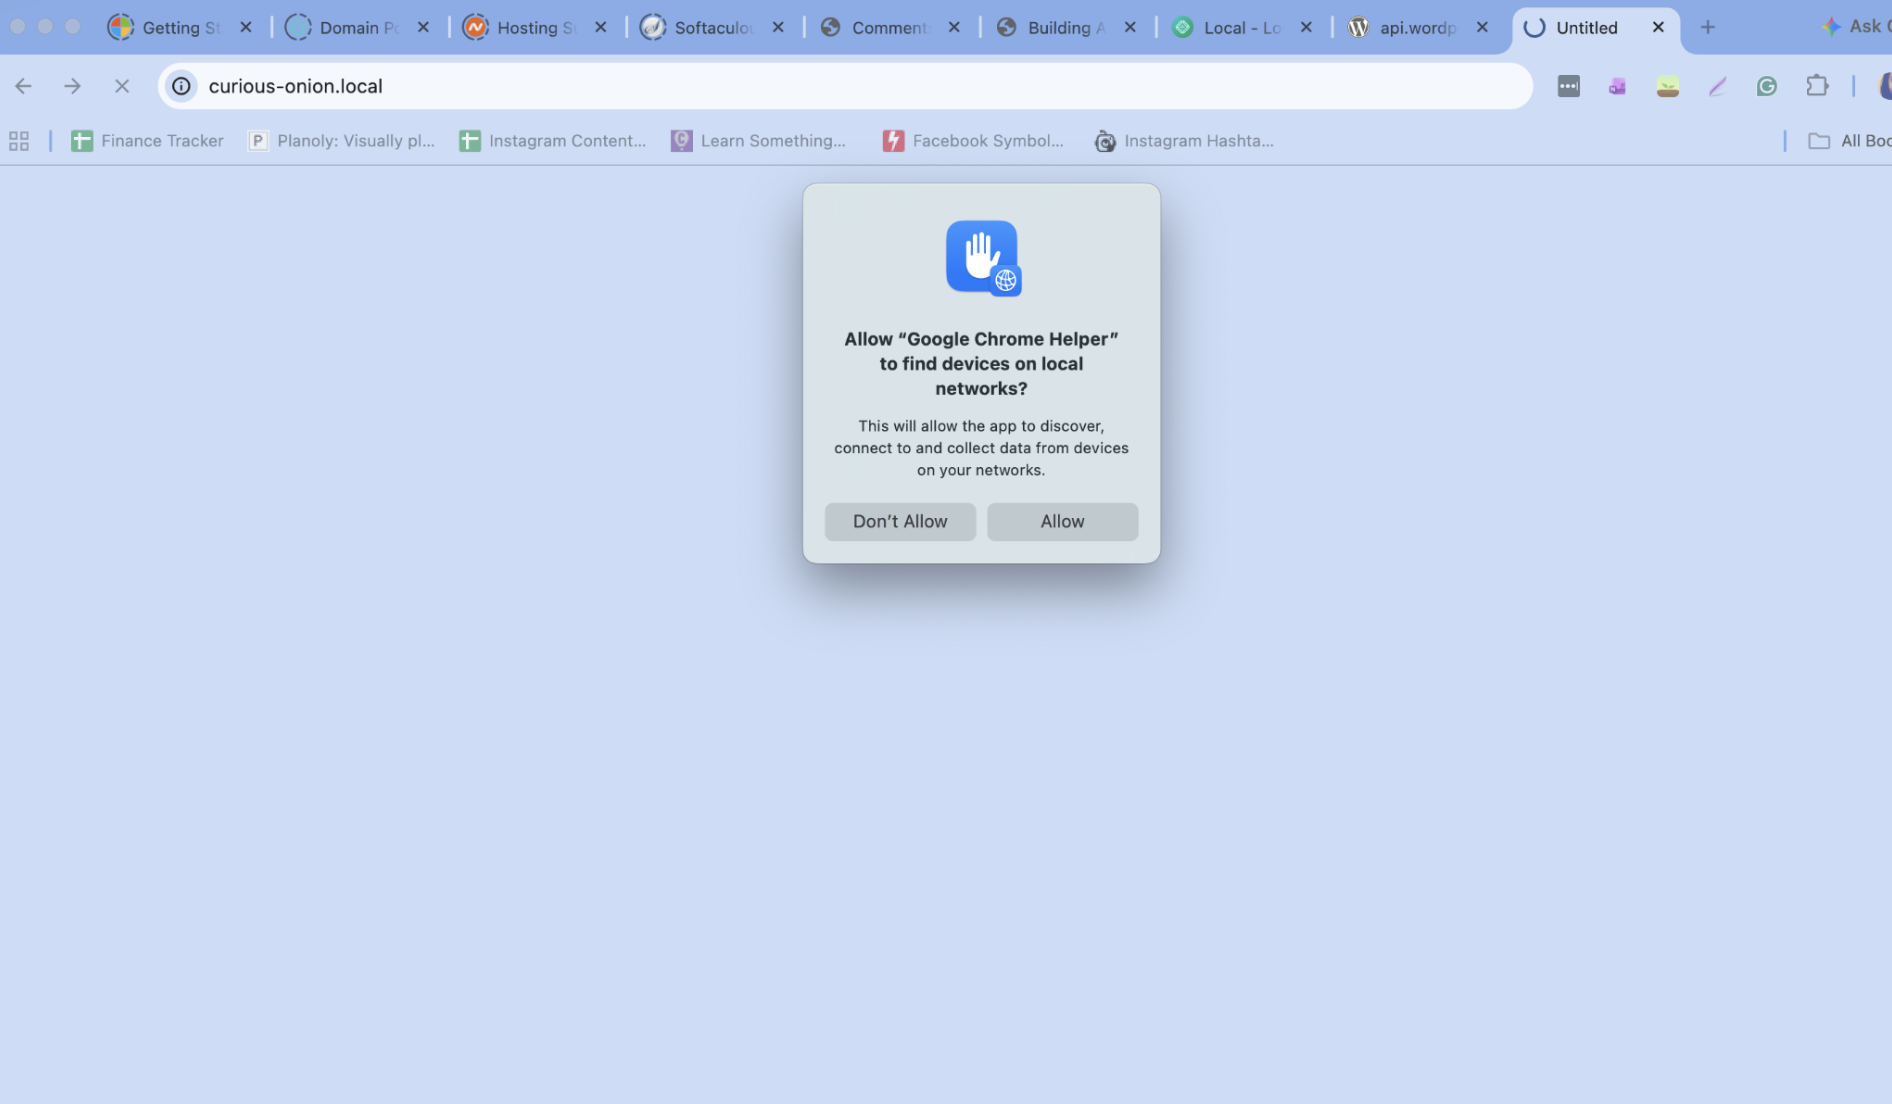Screen dimensions: 1892x1104
Task: Switch to the Local tab
Action: point(1241,28)
